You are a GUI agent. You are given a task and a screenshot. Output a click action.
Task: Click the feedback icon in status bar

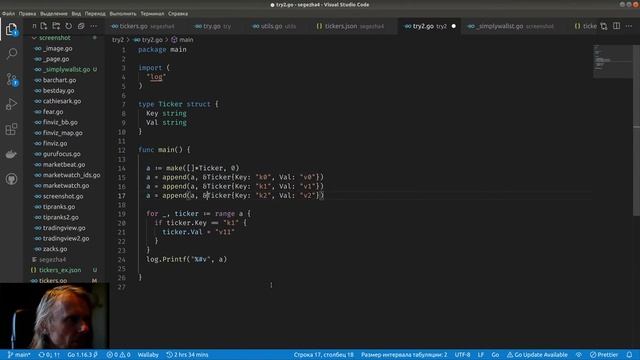(579, 355)
